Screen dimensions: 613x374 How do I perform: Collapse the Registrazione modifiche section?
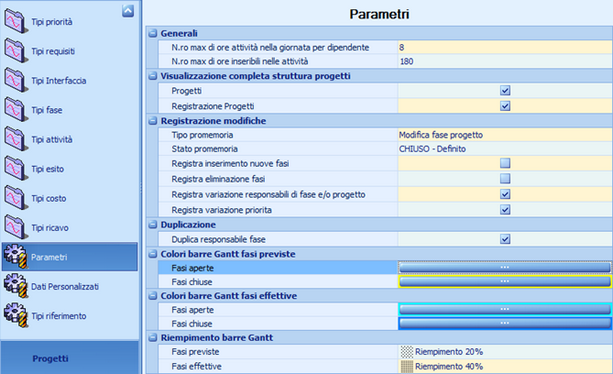153,121
